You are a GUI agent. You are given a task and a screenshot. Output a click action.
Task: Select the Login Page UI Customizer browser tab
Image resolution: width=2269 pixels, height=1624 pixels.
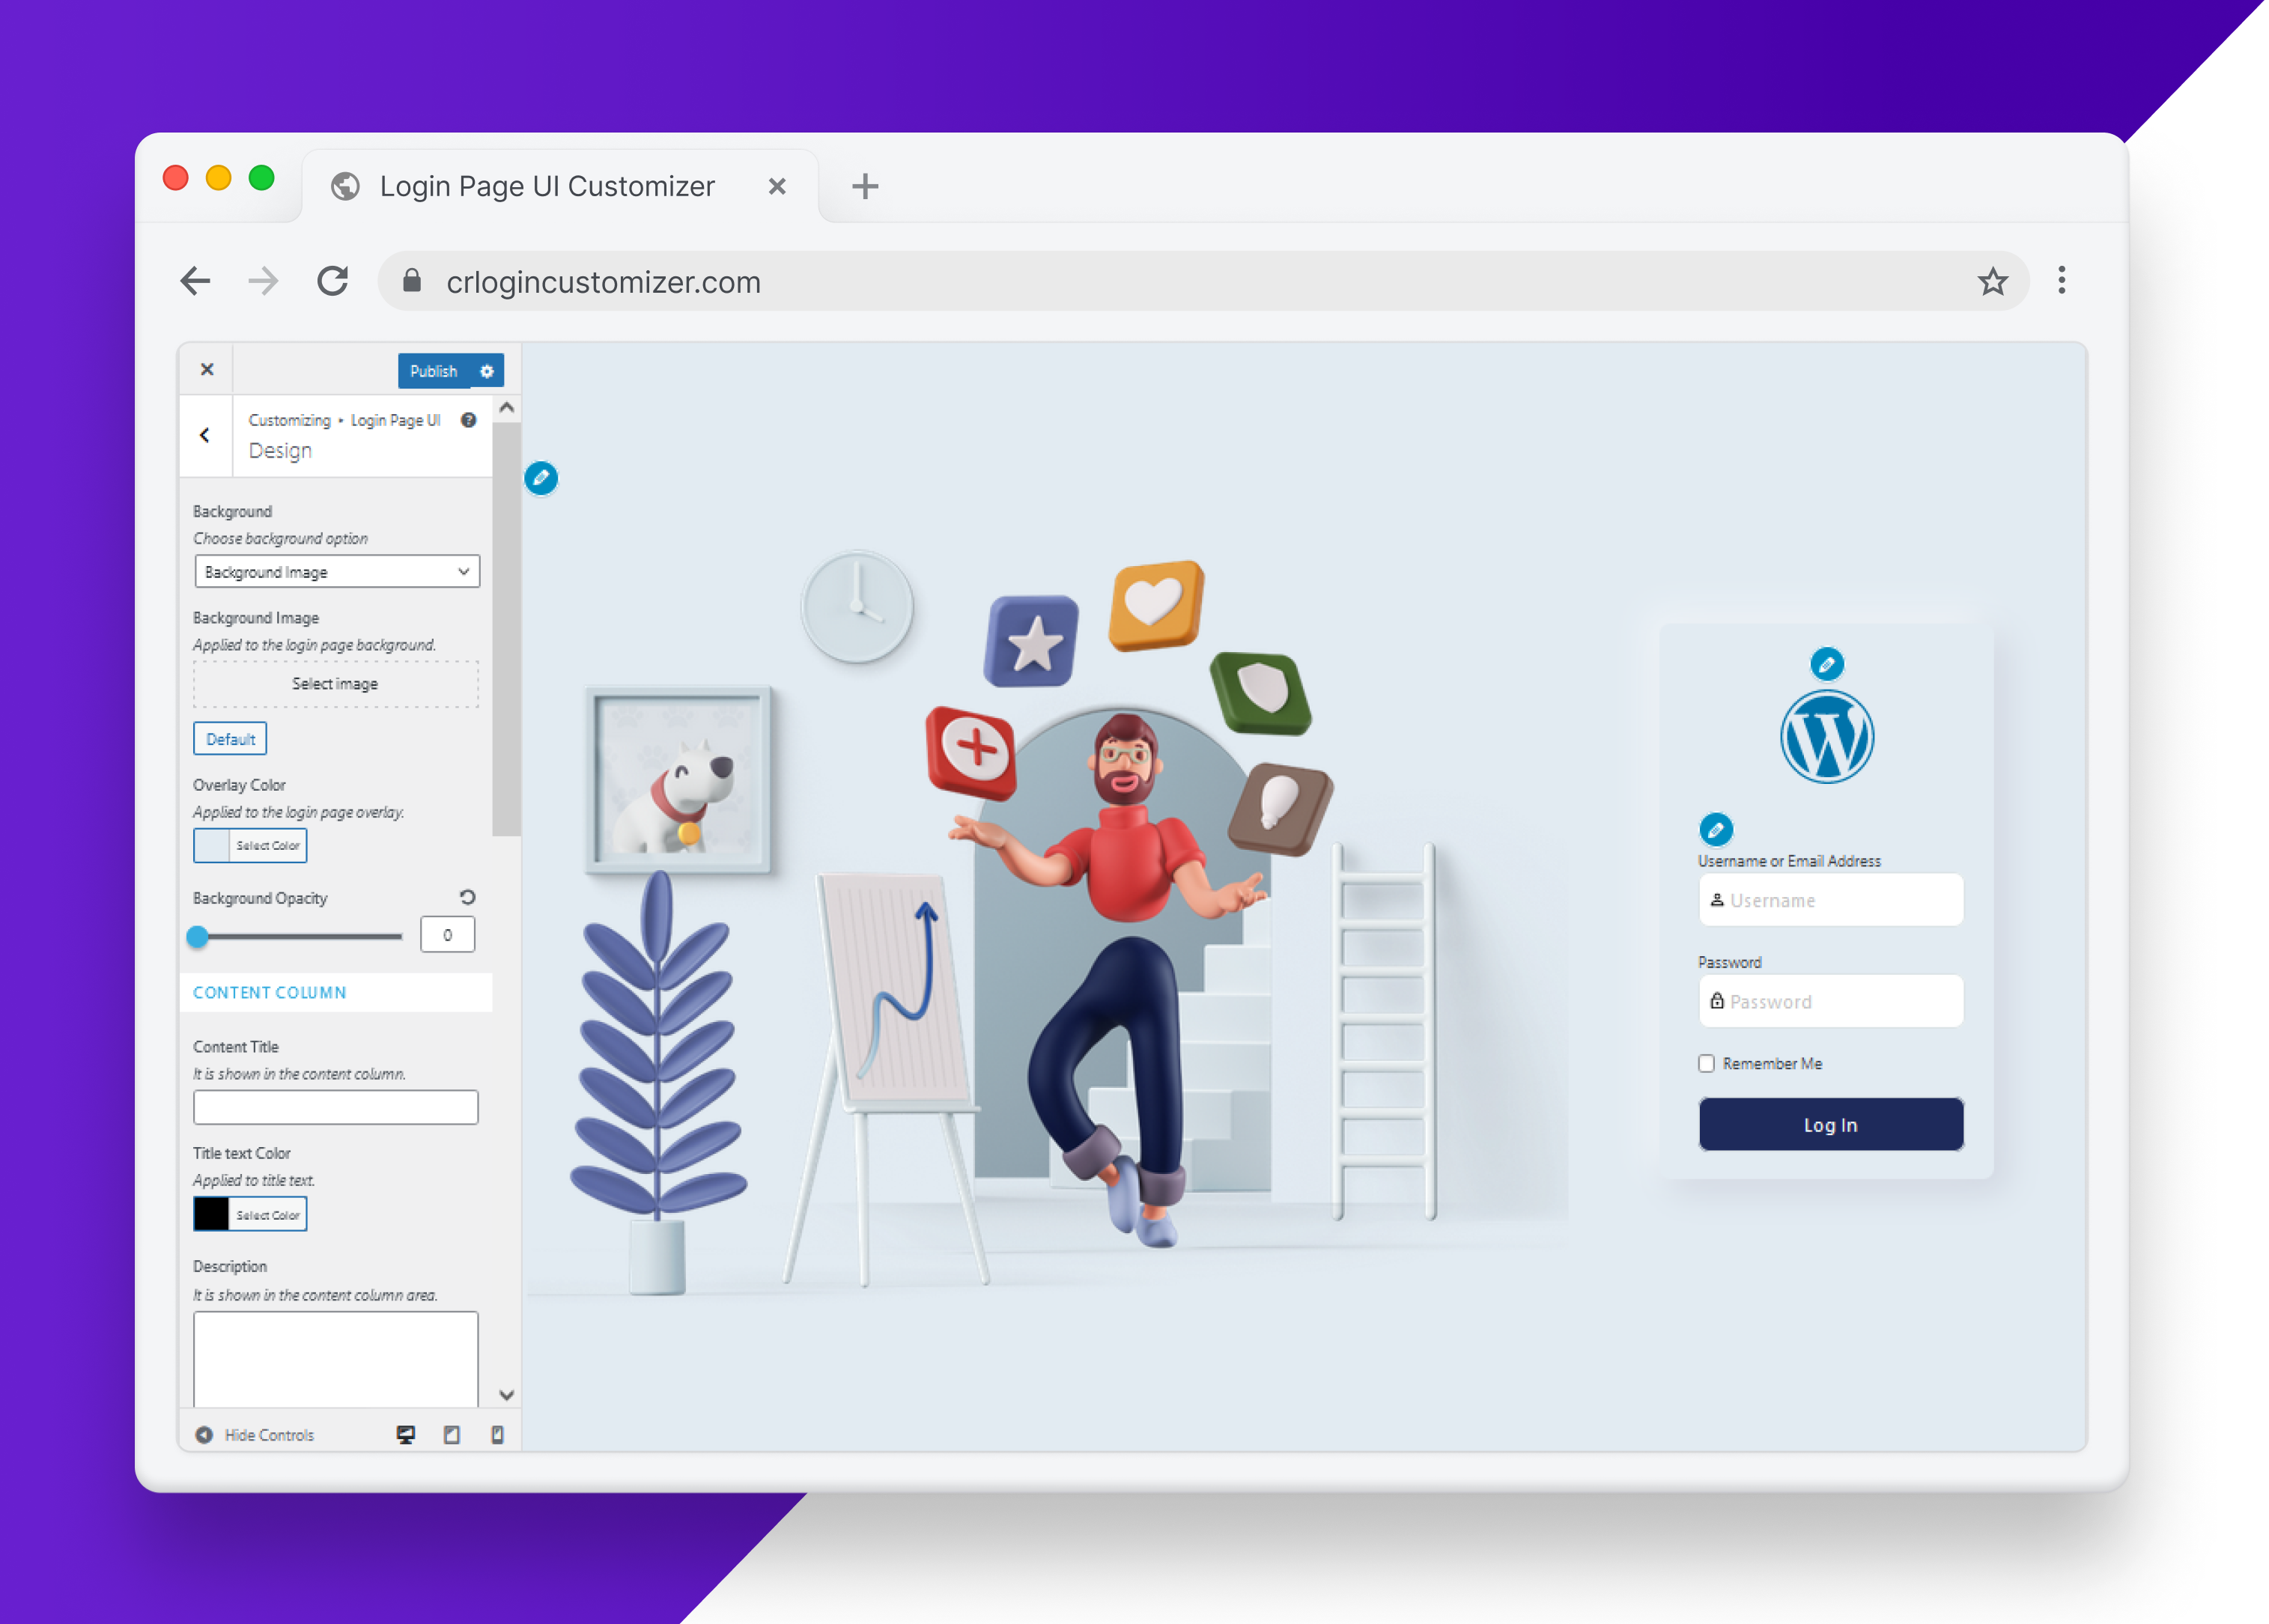547,185
